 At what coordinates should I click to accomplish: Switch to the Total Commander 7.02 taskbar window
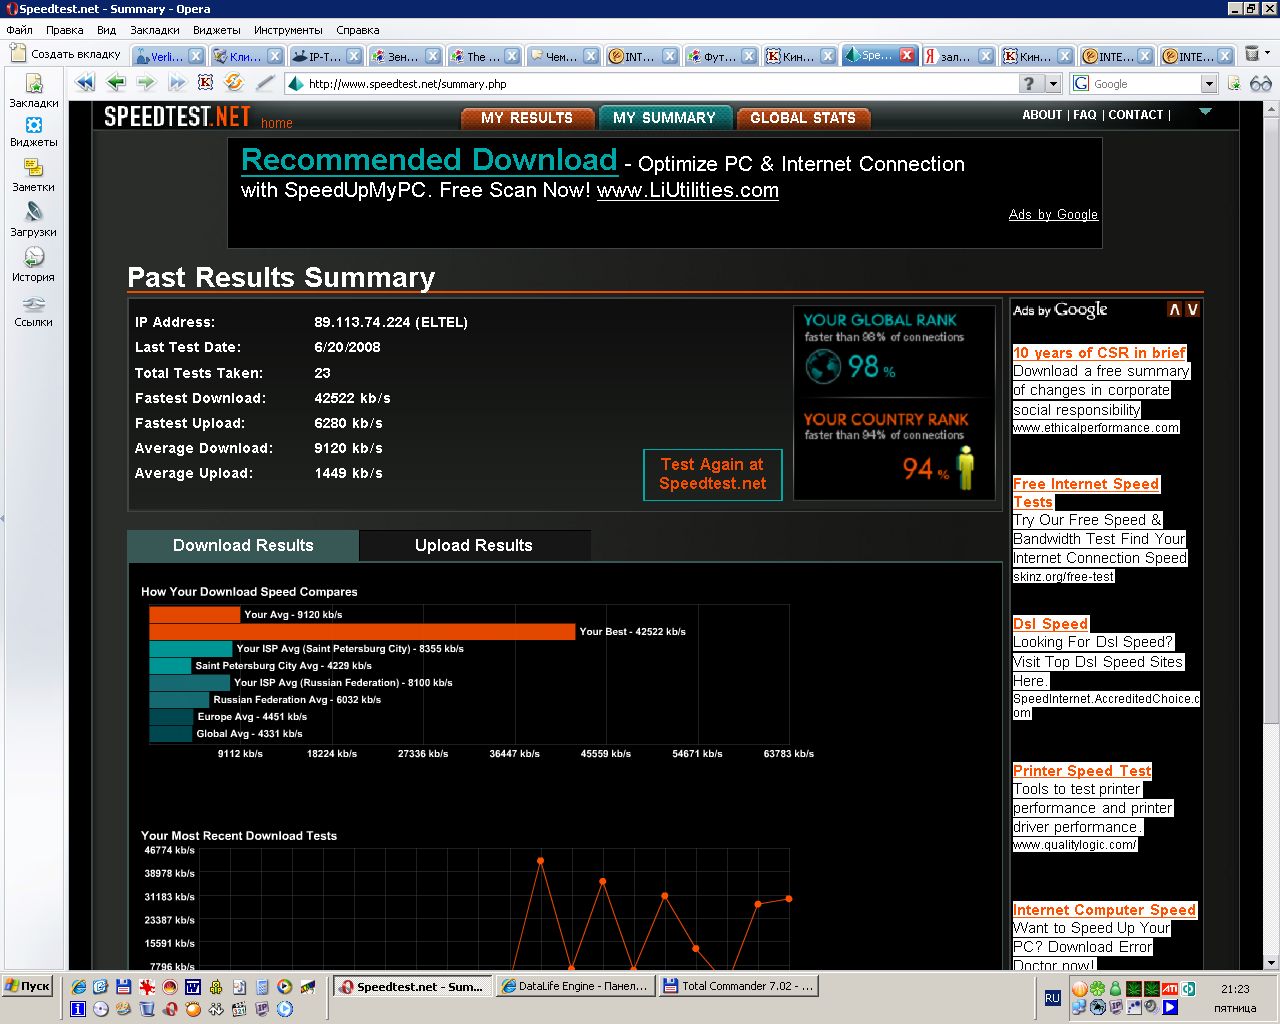click(738, 986)
